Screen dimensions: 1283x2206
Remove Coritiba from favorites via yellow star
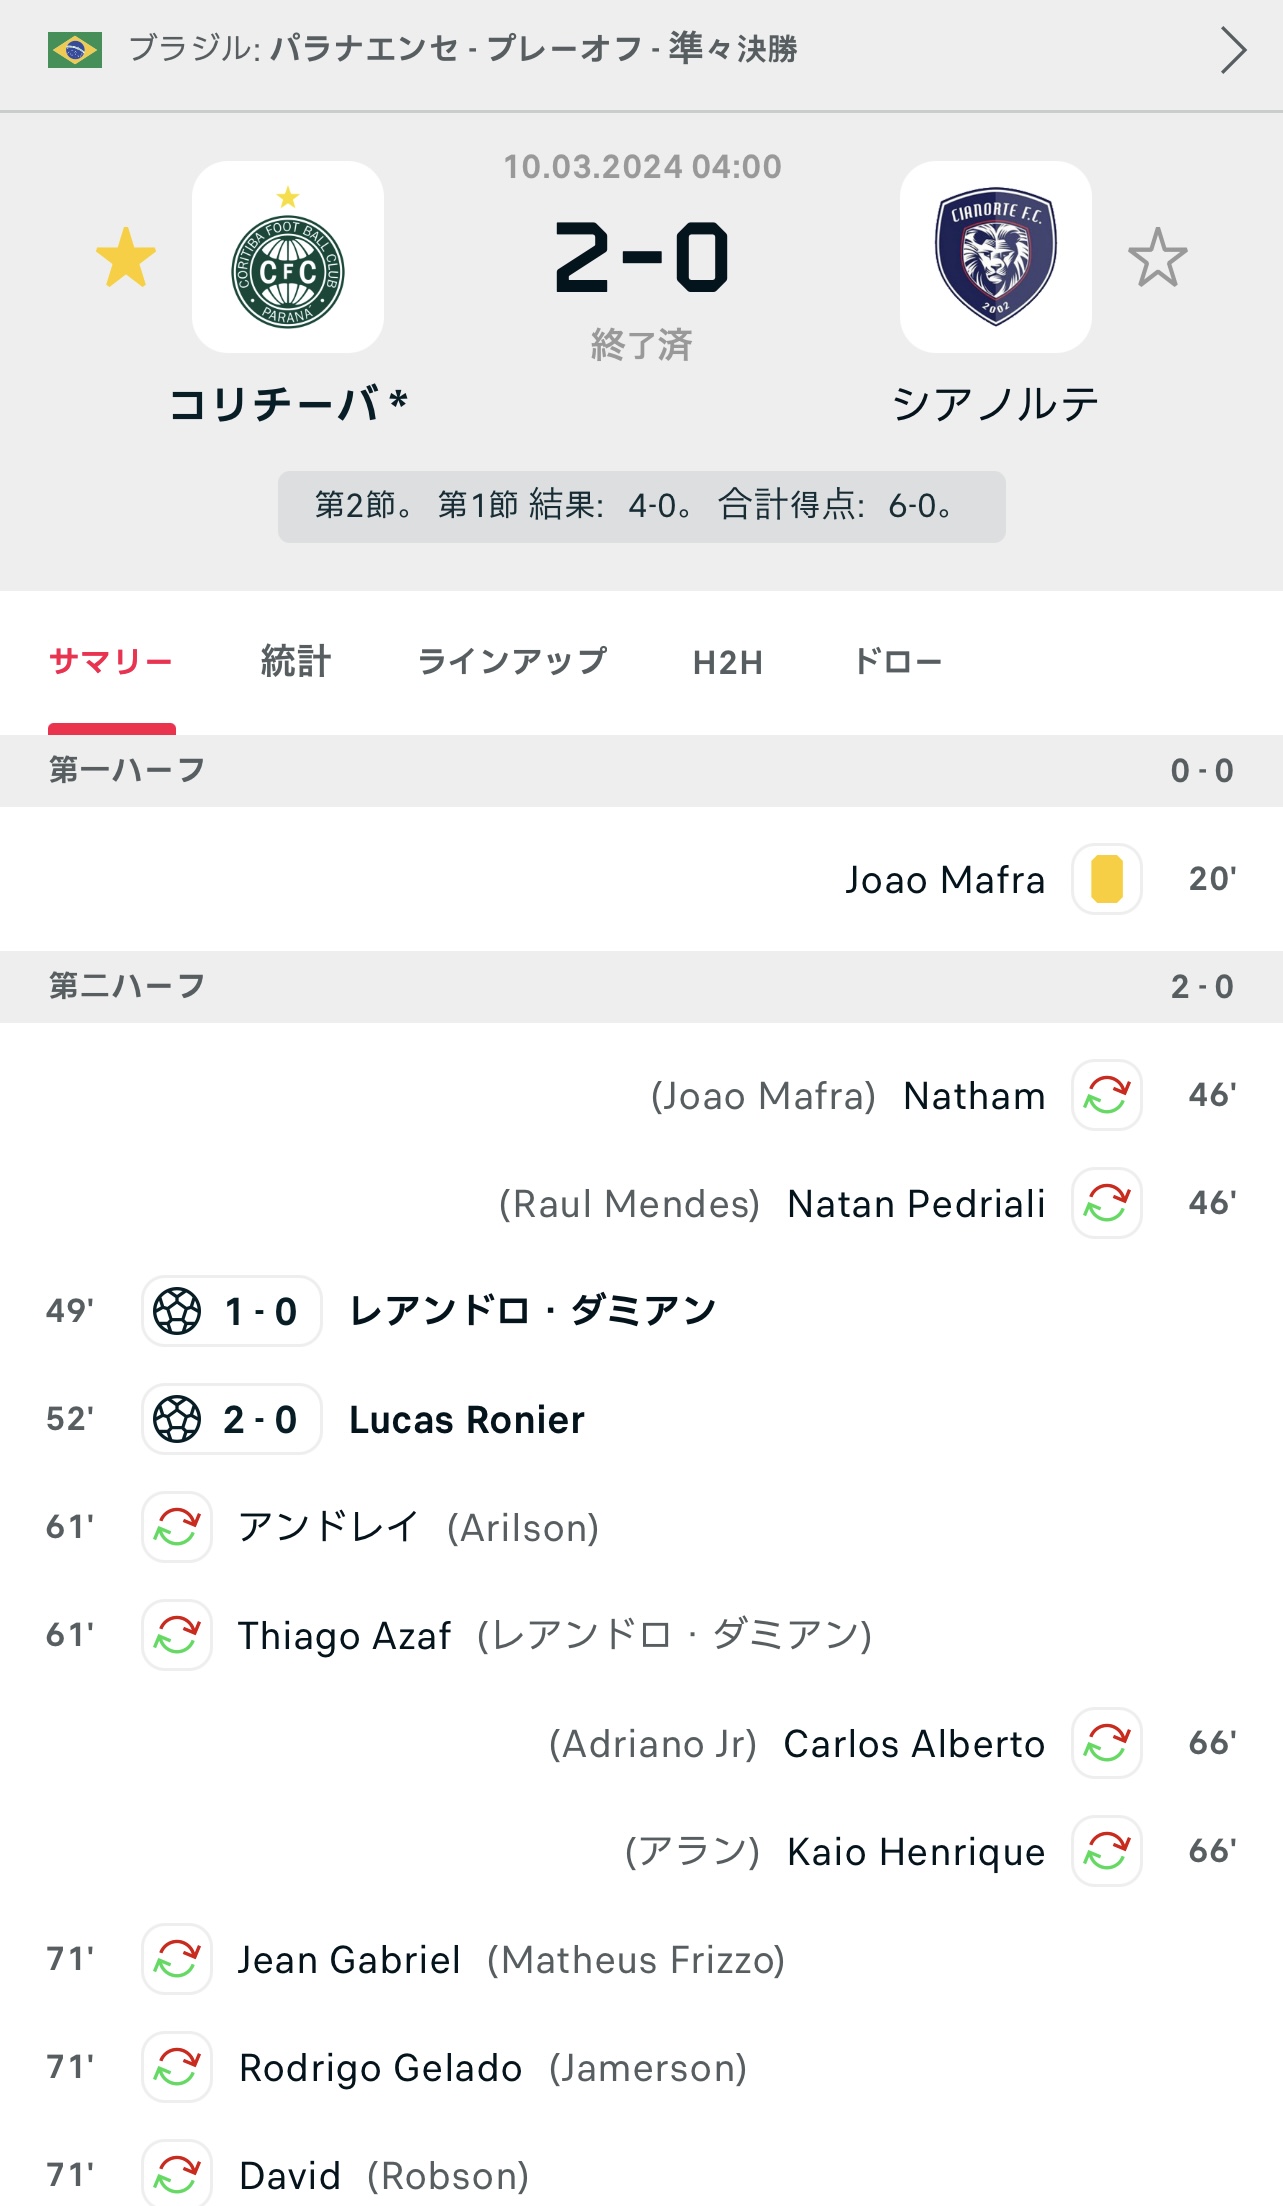tap(126, 258)
